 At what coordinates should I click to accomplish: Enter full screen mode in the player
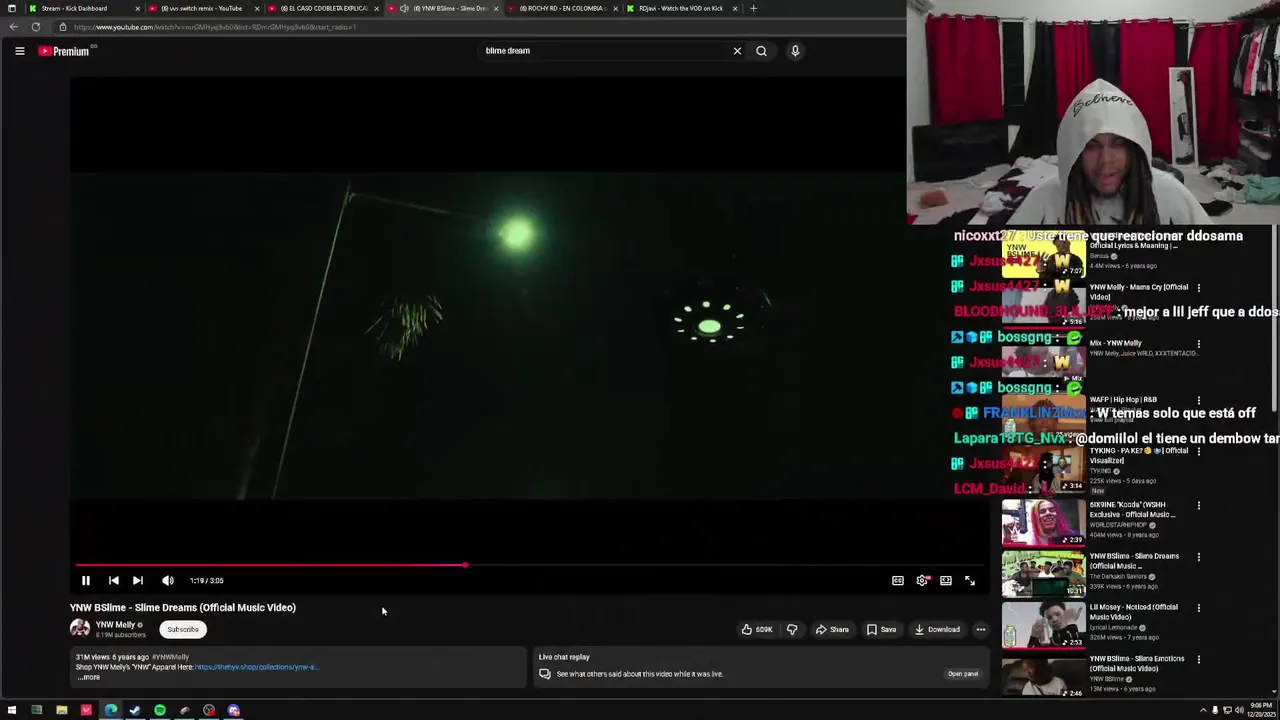970,580
